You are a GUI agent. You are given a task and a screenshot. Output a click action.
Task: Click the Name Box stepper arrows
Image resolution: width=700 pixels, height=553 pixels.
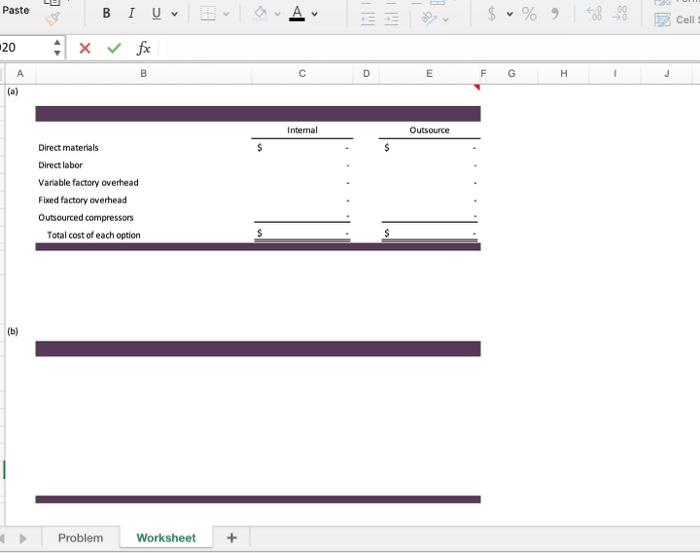(57, 48)
